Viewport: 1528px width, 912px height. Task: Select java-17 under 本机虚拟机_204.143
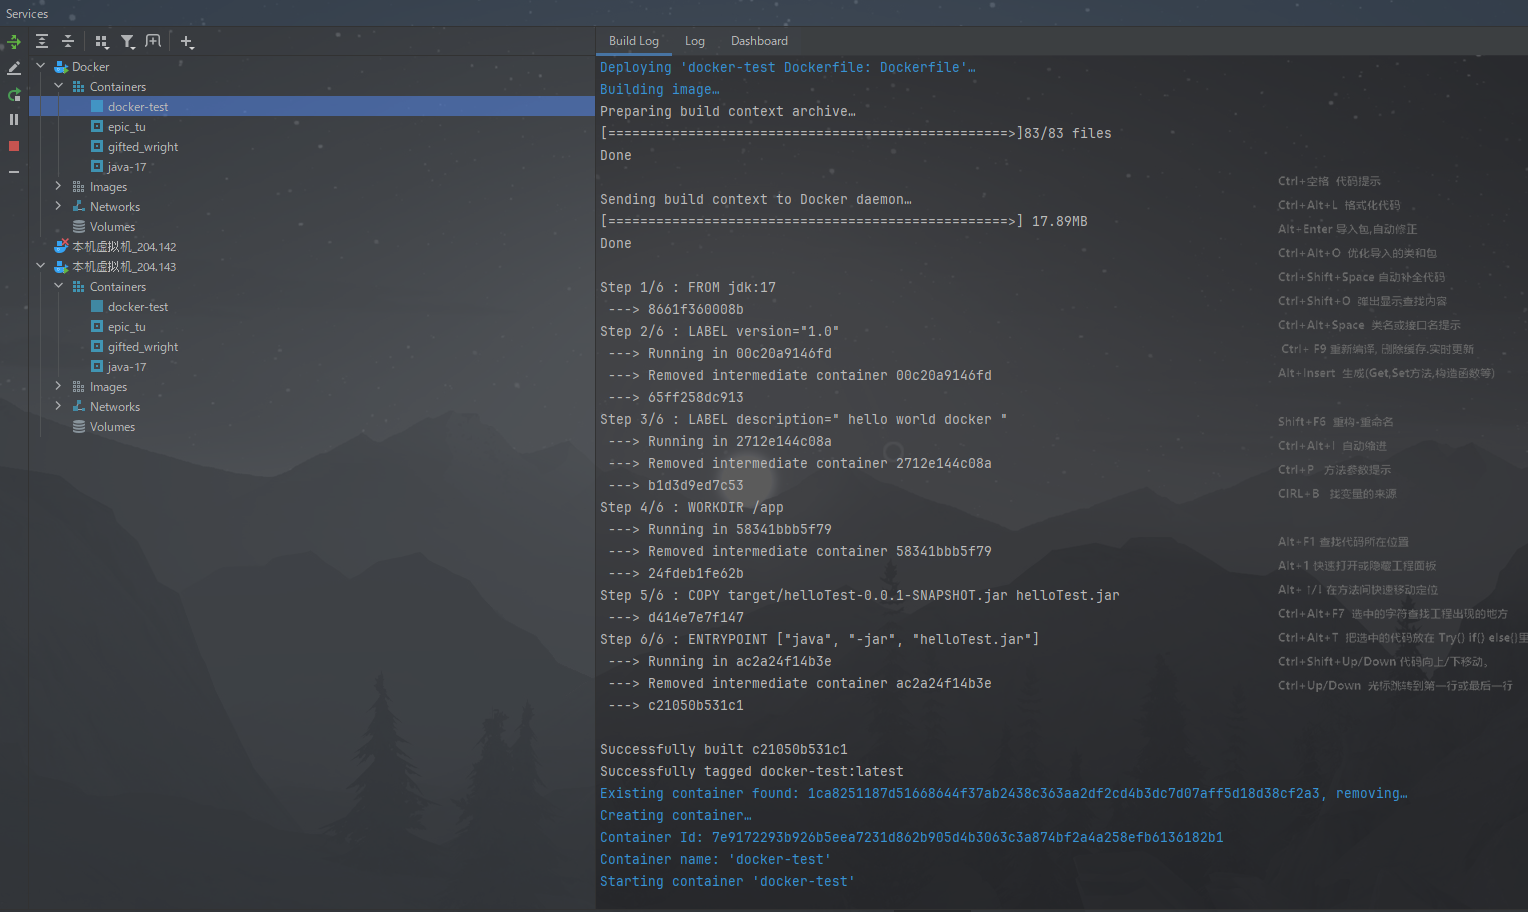(x=127, y=367)
